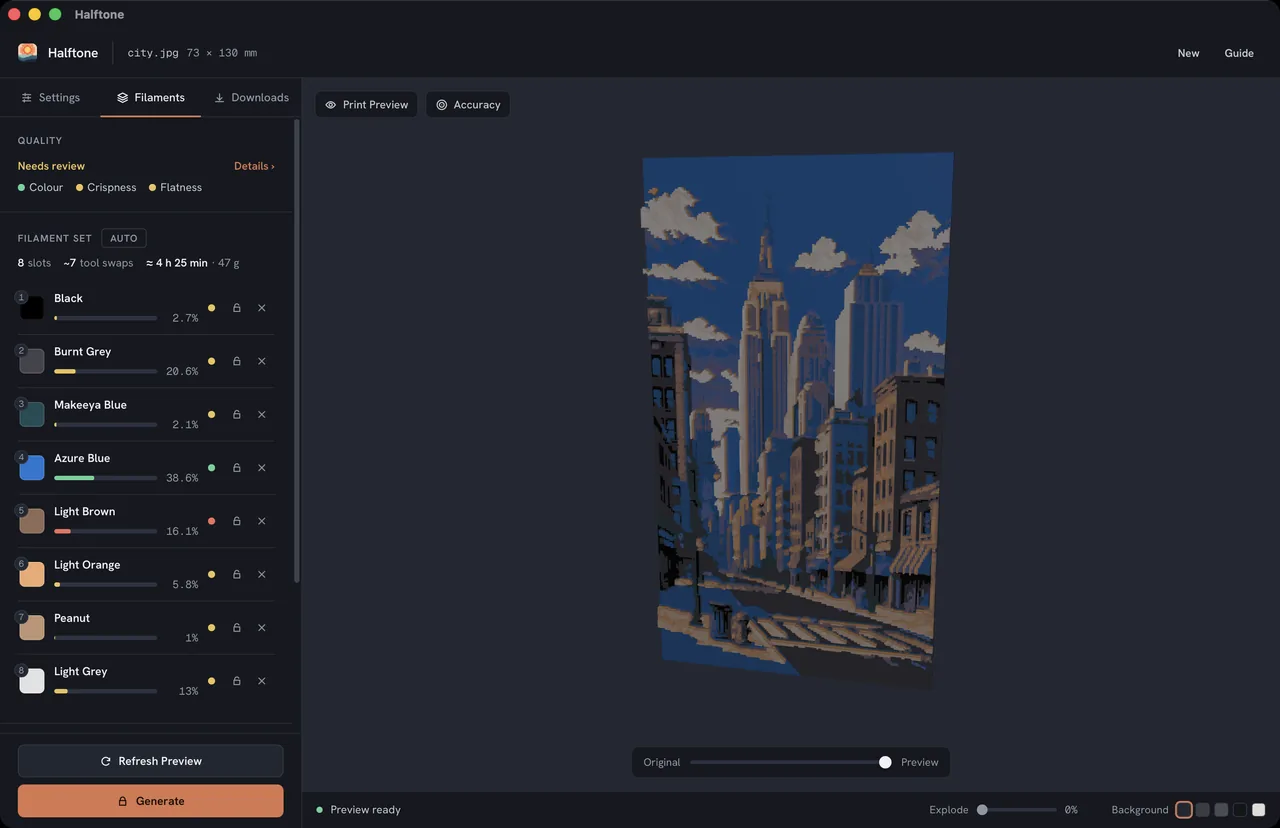
Task: Click the lock icon for Azure Blue
Action: [237, 468]
